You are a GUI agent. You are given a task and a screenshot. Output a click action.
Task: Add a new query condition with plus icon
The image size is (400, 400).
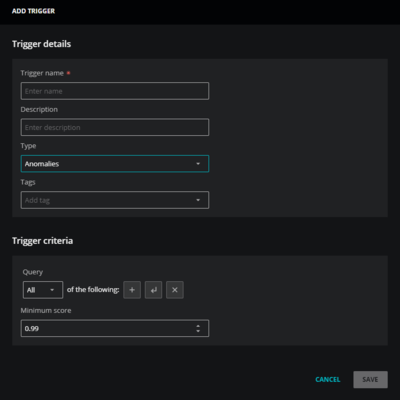click(132, 290)
